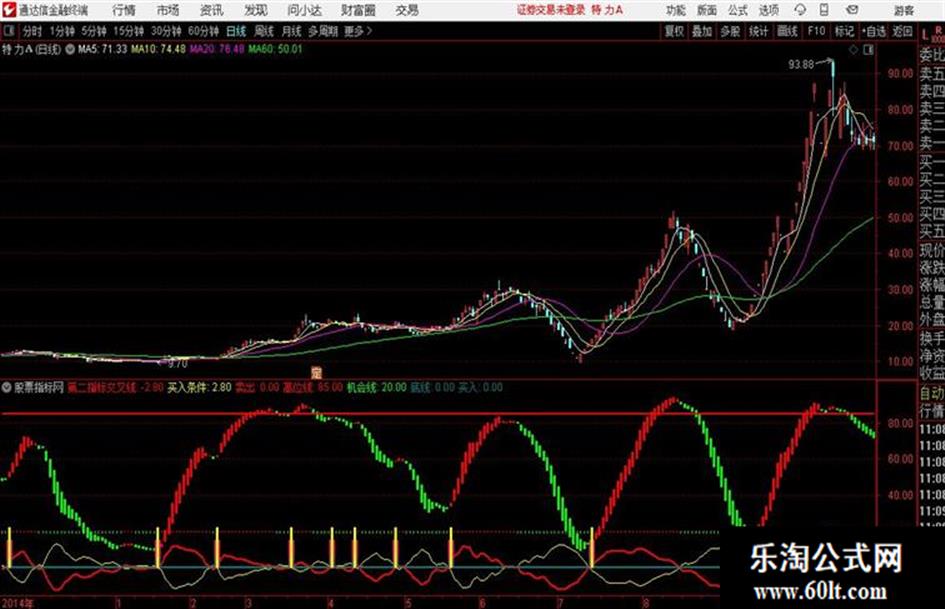Click the 9.70 low price label
The width and height of the screenshot is (945, 609).
(x=178, y=364)
